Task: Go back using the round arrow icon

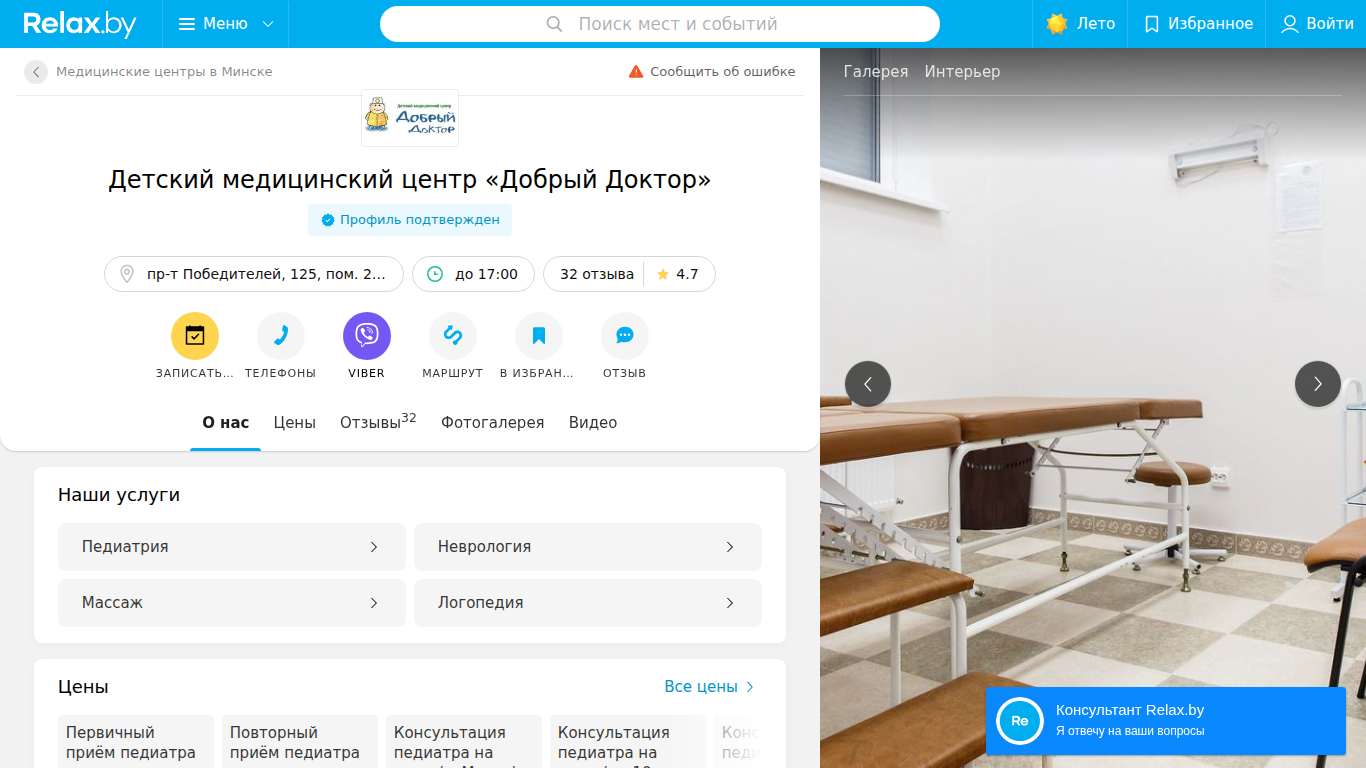Action: click(36, 72)
